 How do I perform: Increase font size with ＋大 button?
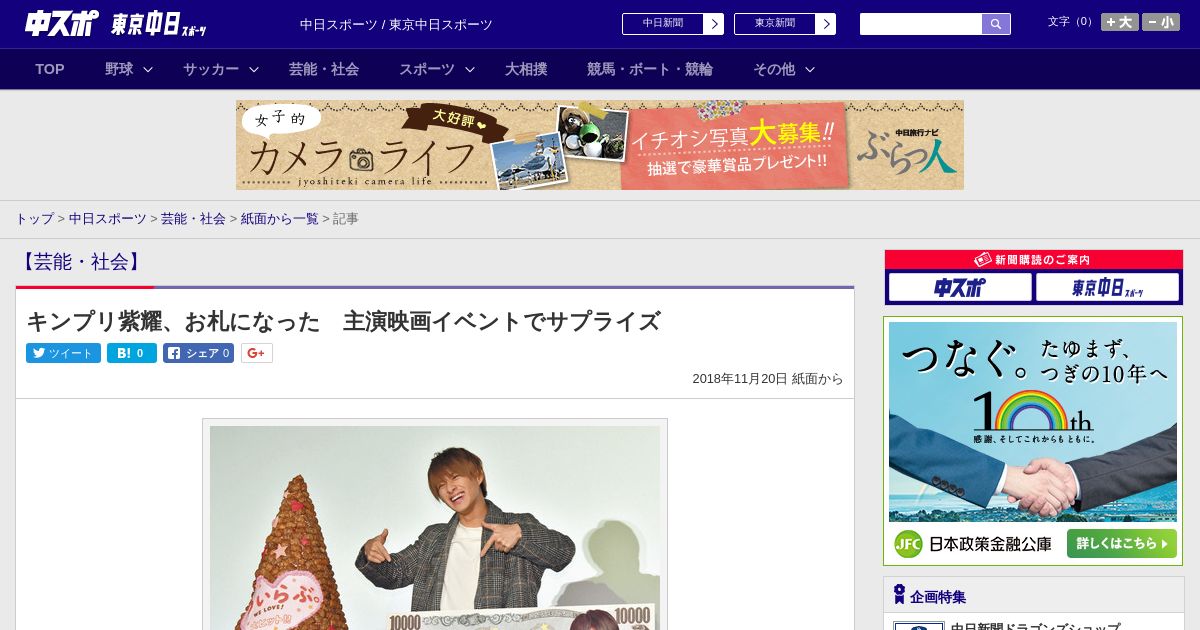[x=1120, y=22]
